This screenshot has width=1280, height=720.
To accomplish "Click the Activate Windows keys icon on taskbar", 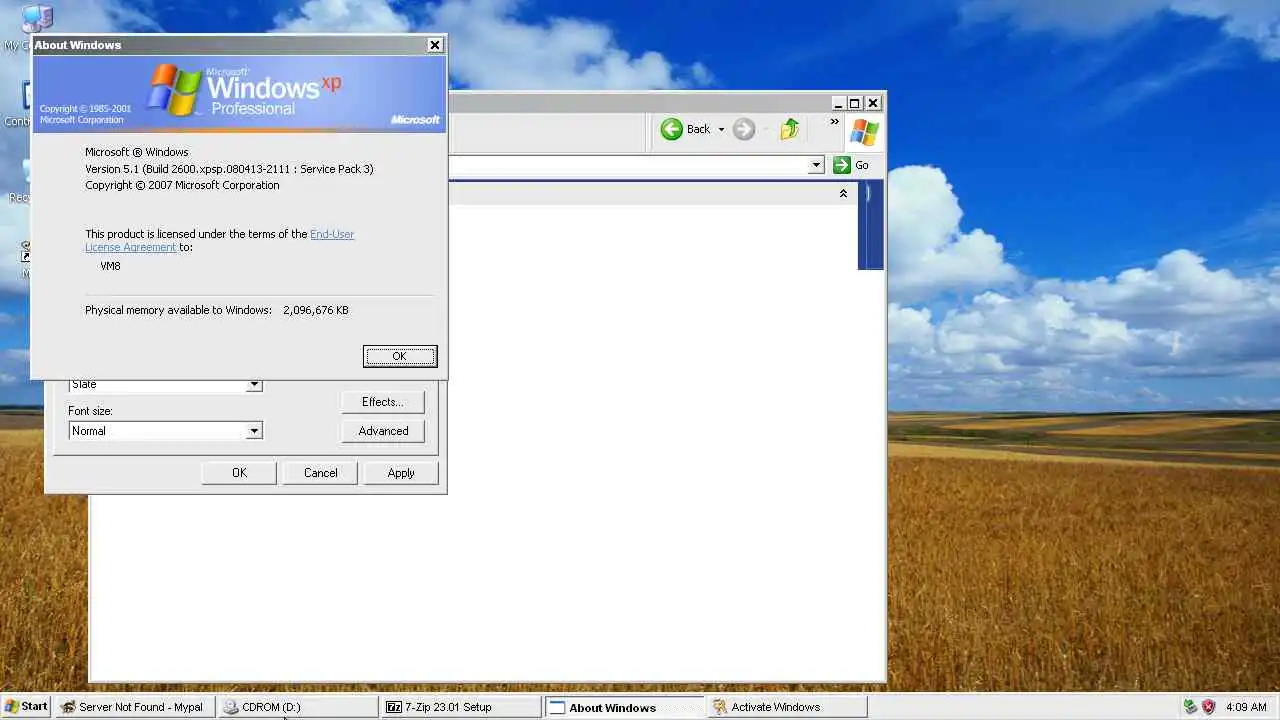I will point(720,707).
